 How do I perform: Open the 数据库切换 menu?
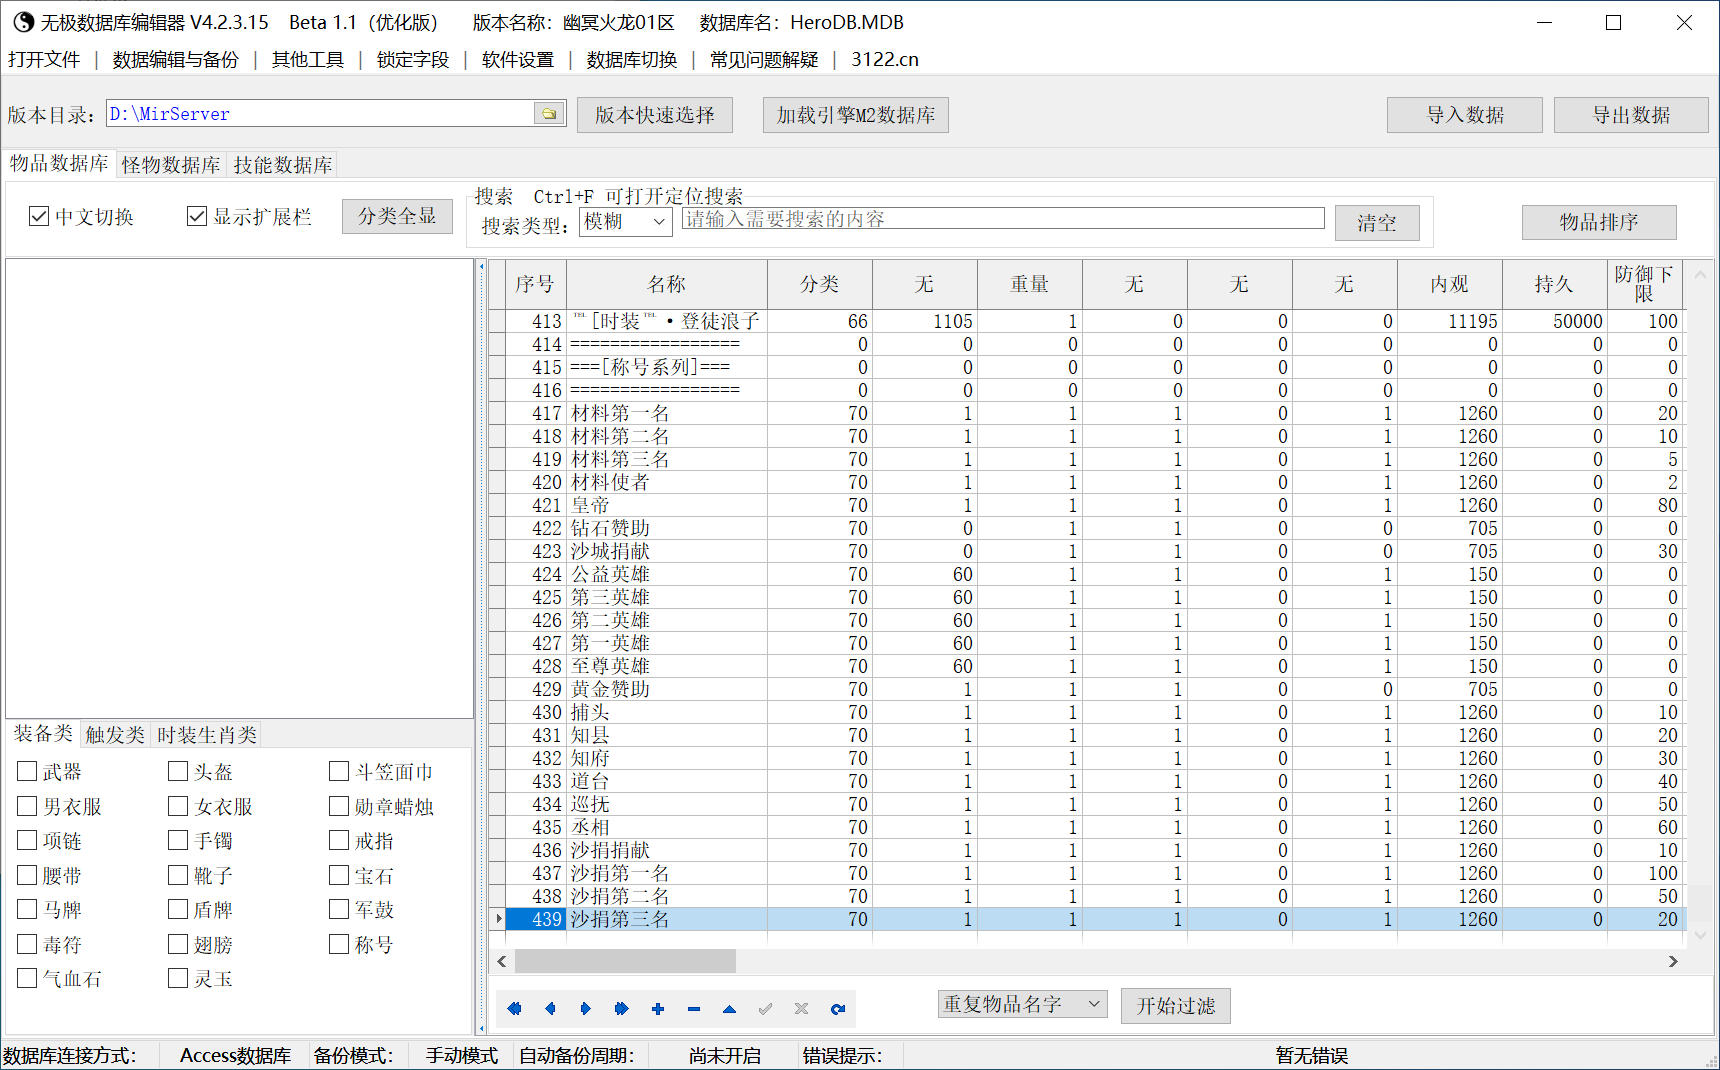click(632, 60)
